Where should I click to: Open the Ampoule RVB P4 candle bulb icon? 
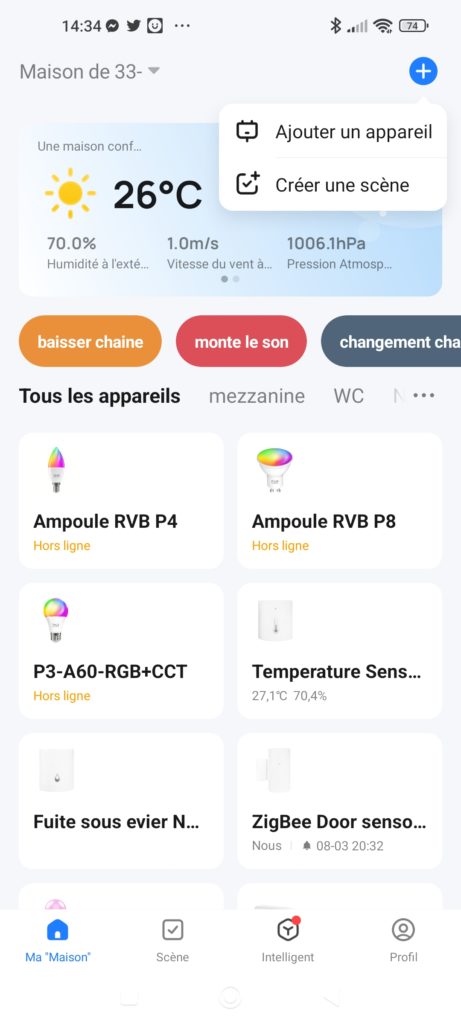pyautogui.click(x=56, y=470)
